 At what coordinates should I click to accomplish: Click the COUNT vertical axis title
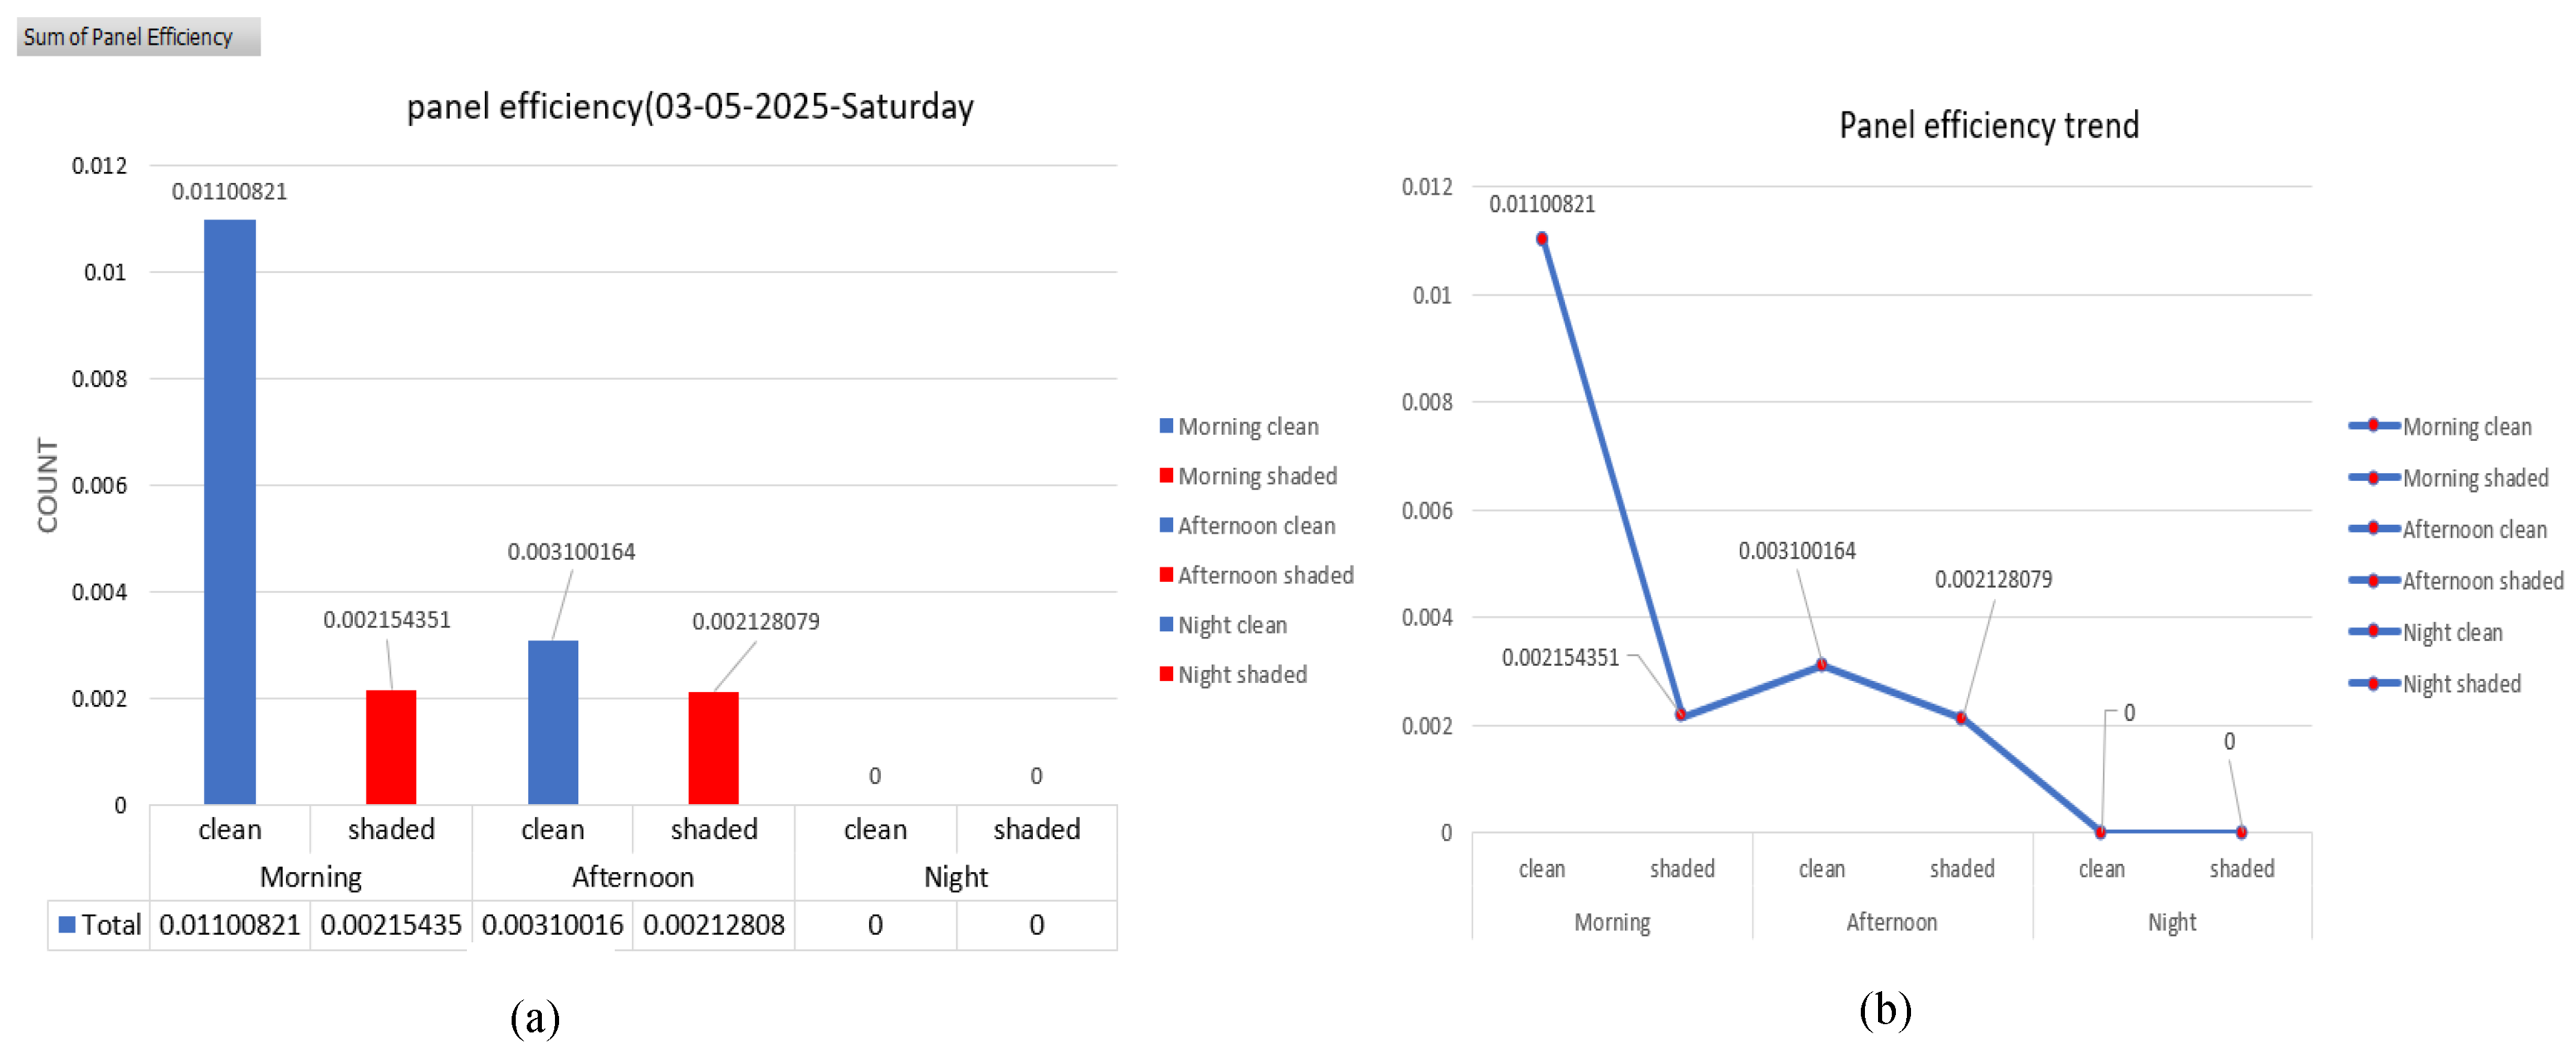click(x=47, y=485)
